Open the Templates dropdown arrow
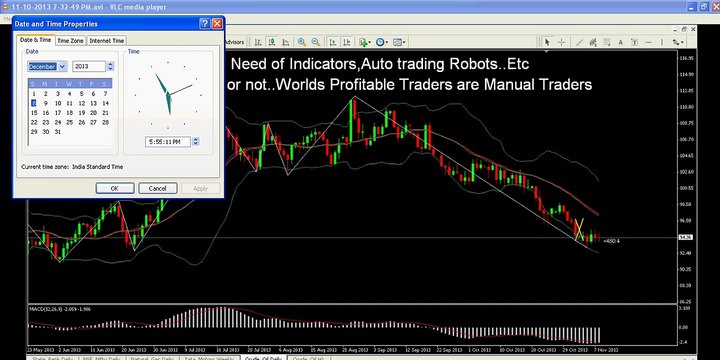This screenshot has height=360, width=720. point(404,42)
